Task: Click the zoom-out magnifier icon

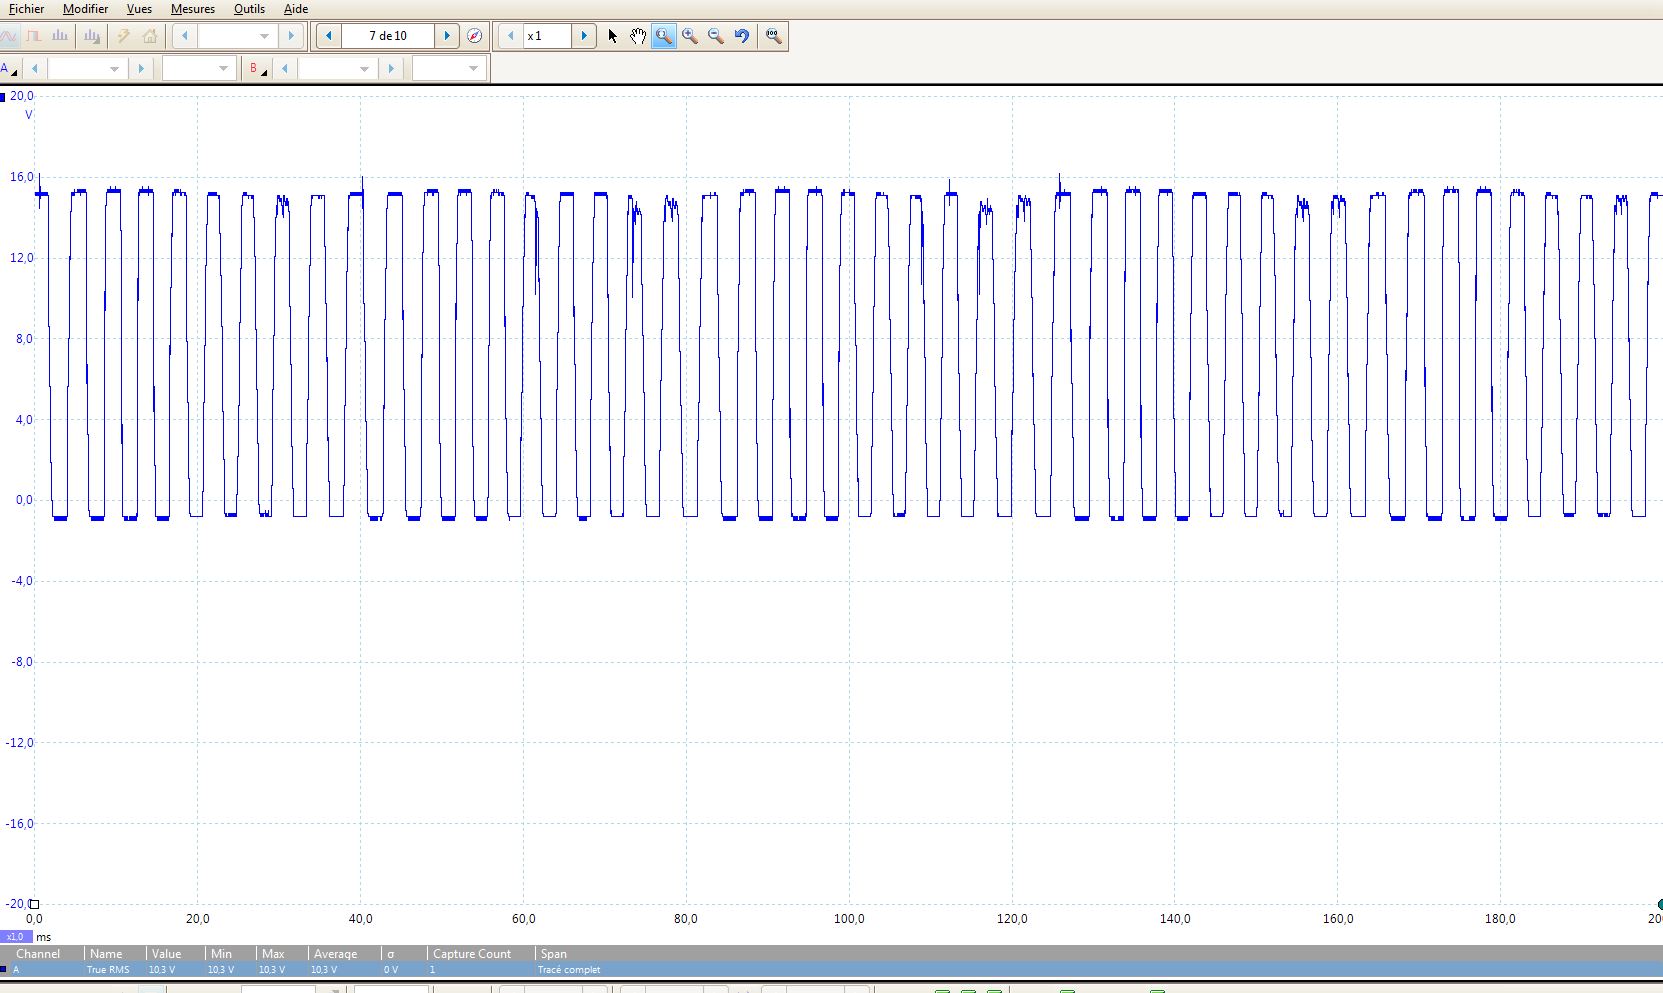Action: click(716, 36)
